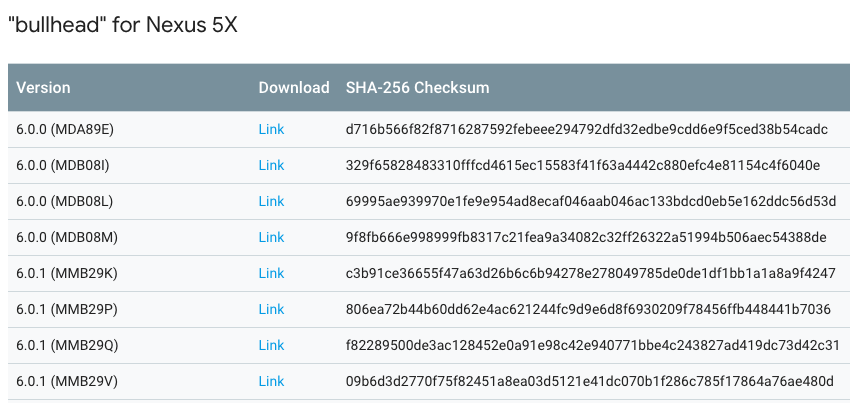Click the "bullhead" for Nexus 5X heading

[122, 24]
